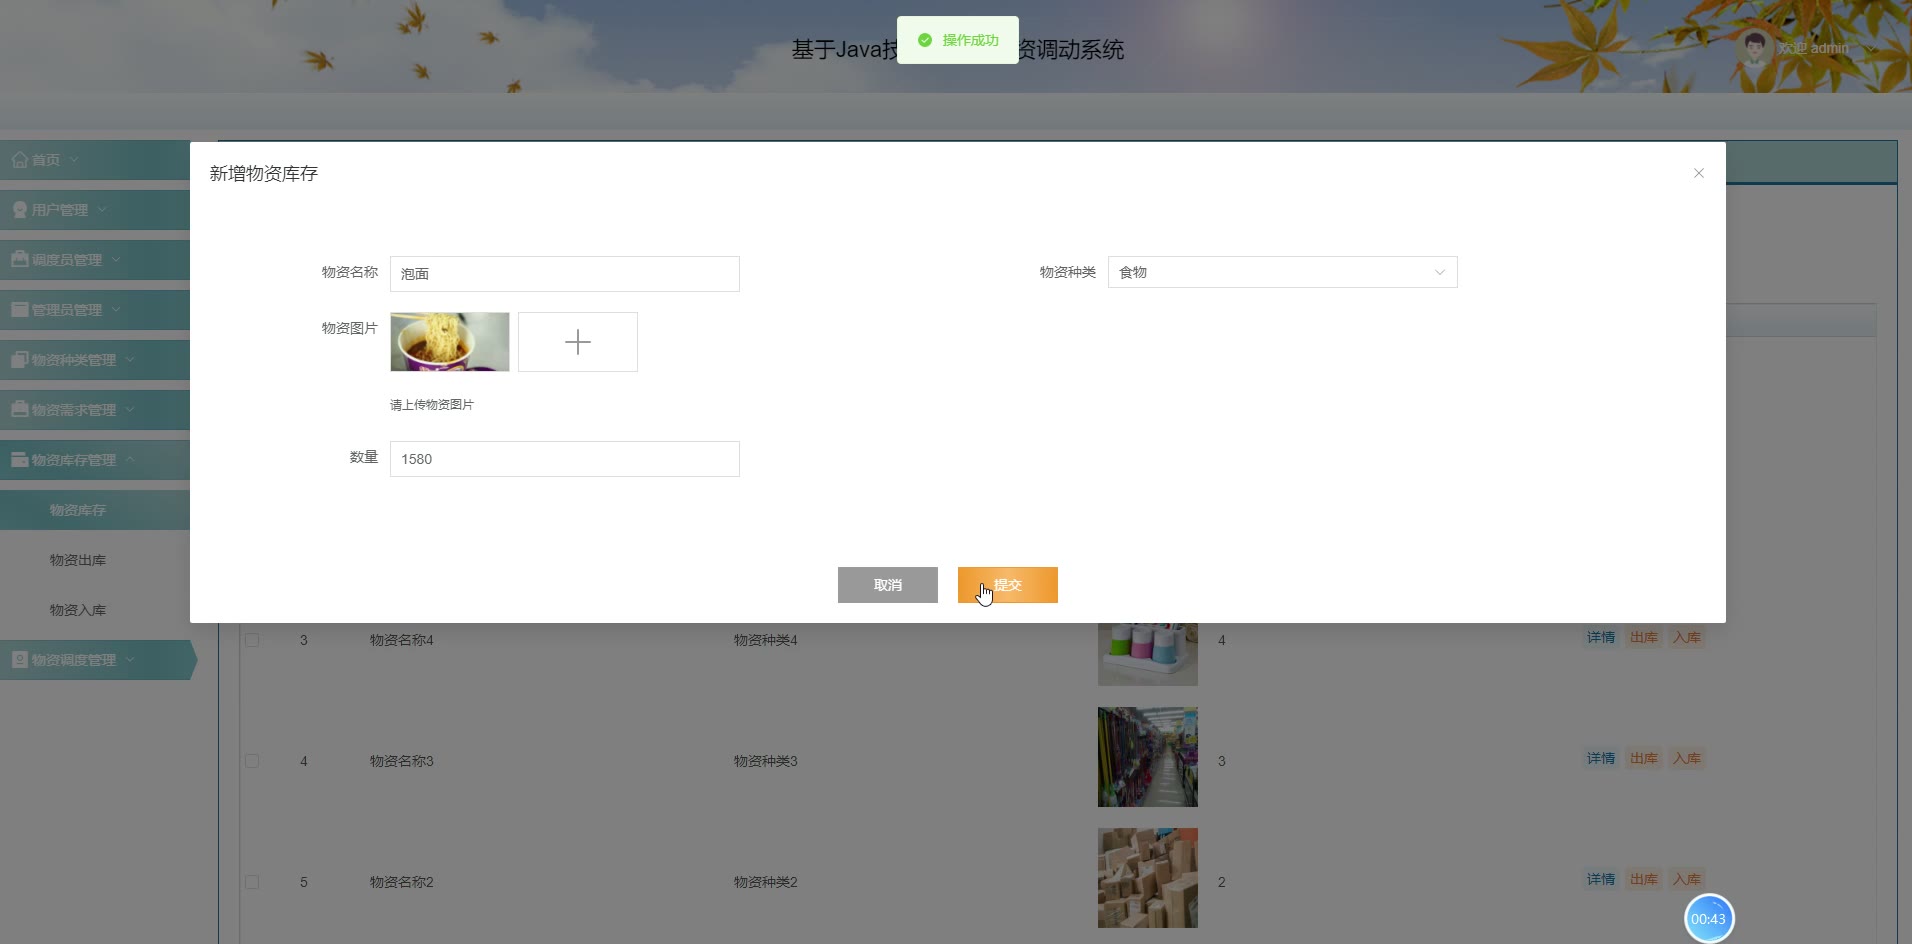Click the 物资名称4 cell
This screenshot has height=944, width=1912.
click(x=402, y=640)
